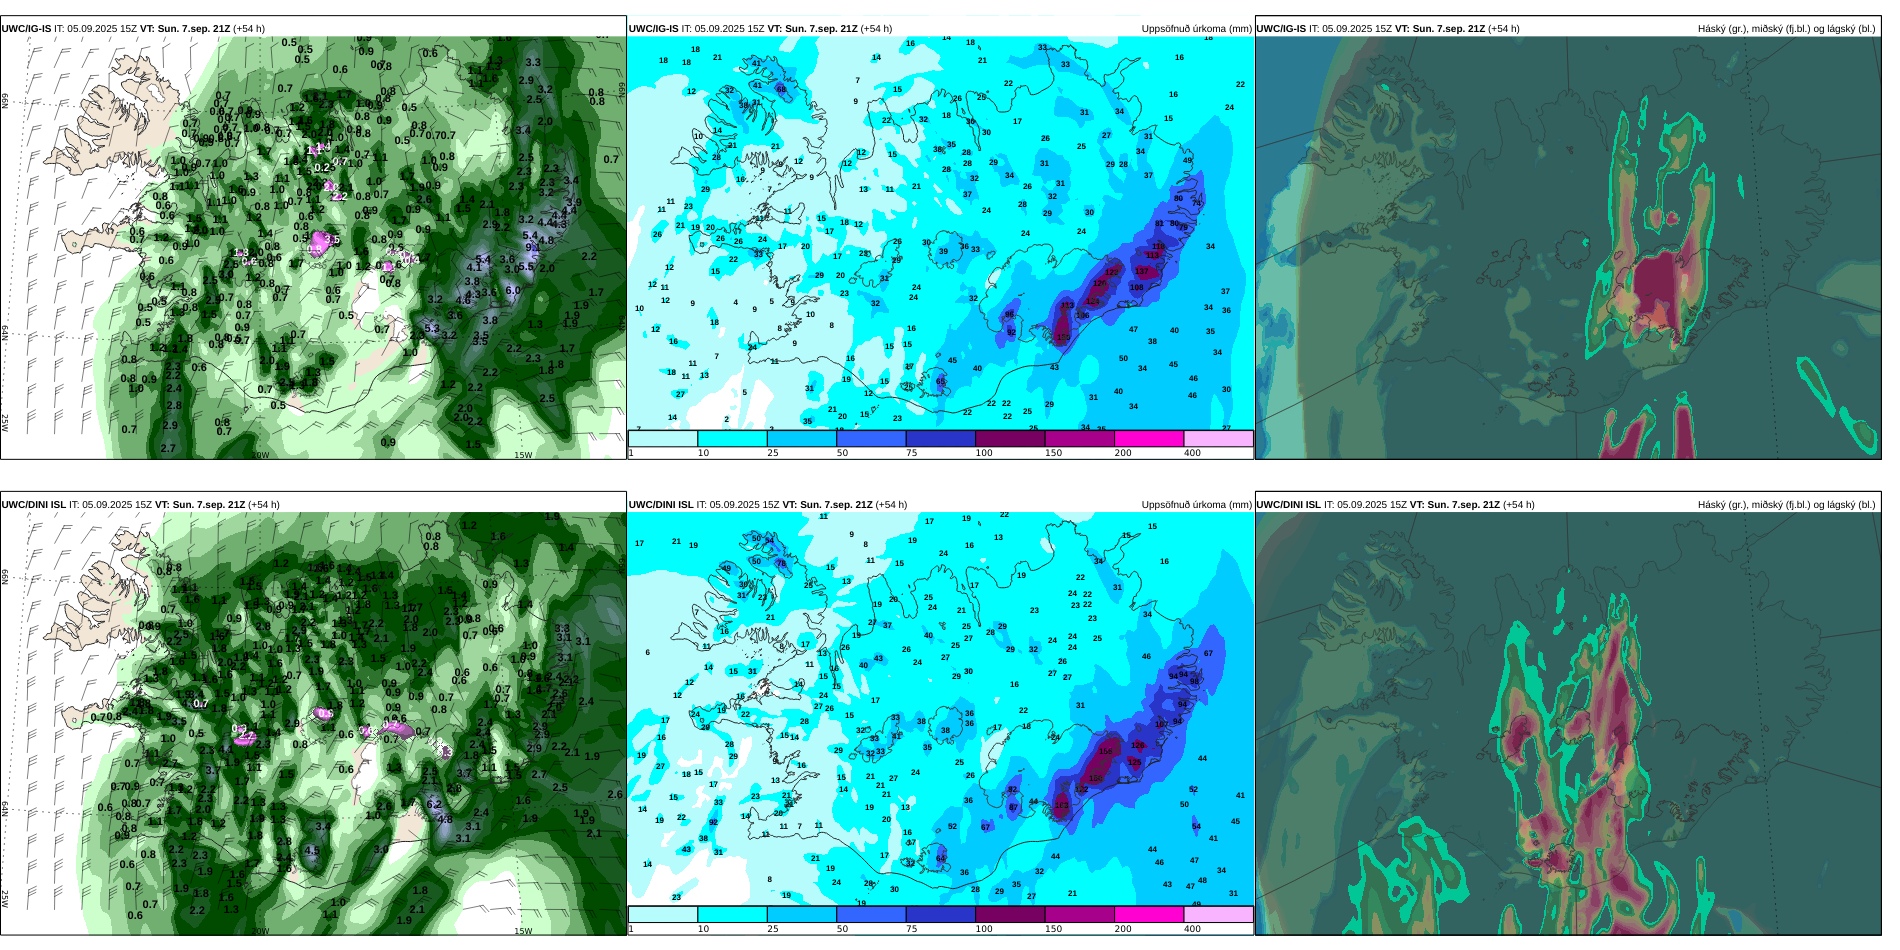
Task: Click the '64N' latitude label on the bottom-left map
Action: click(x=5, y=808)
